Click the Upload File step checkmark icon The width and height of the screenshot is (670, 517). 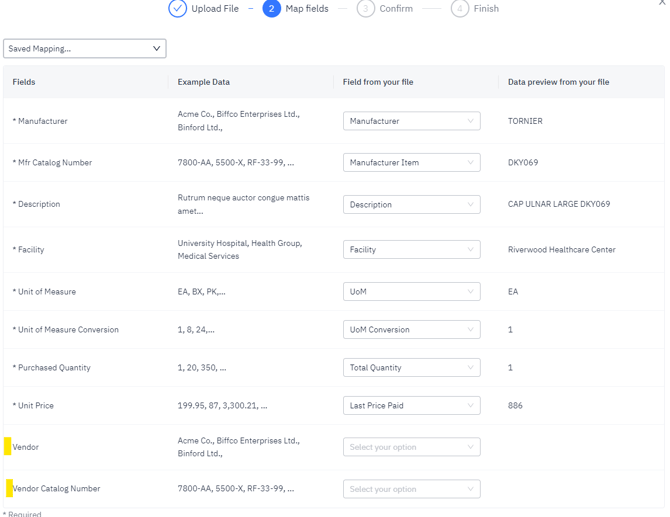[x=177, y=8]
